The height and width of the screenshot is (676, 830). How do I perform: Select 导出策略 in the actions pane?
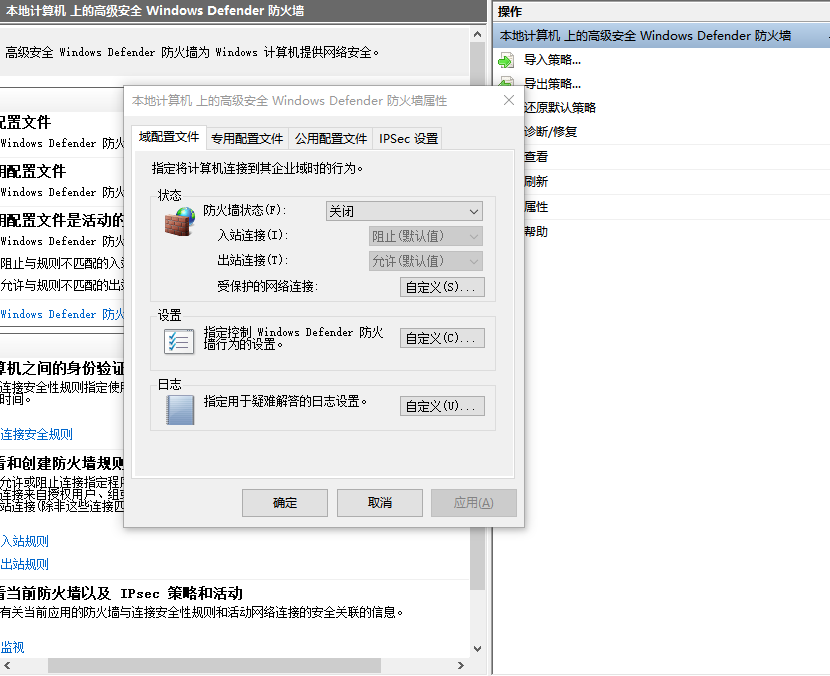(x=552, y=84)
